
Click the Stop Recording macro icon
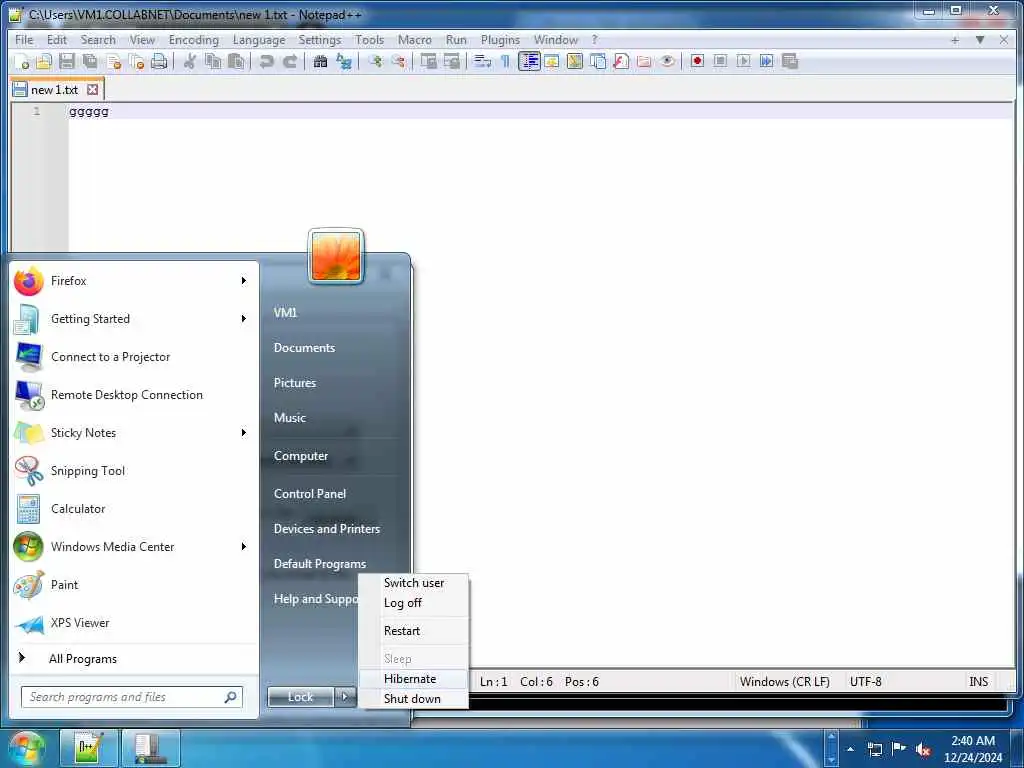coord(720,61)
